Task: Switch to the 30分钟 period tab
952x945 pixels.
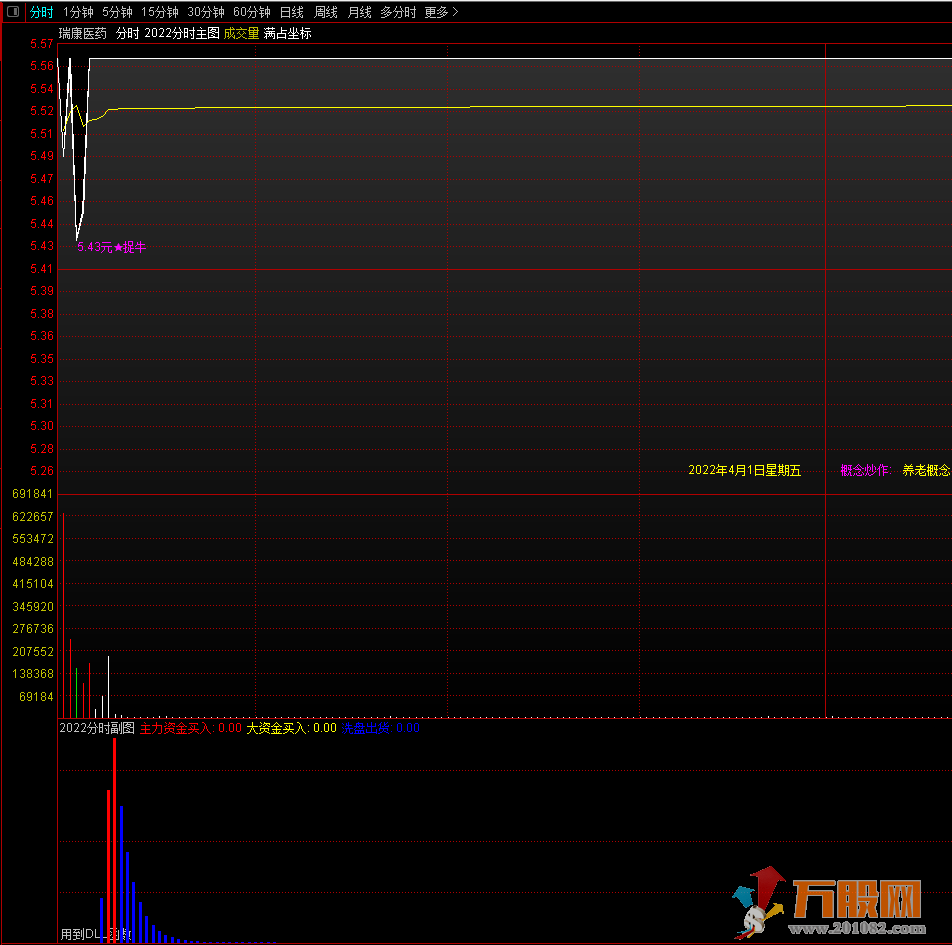Action: pyautogui.click(x=206, y=12)
